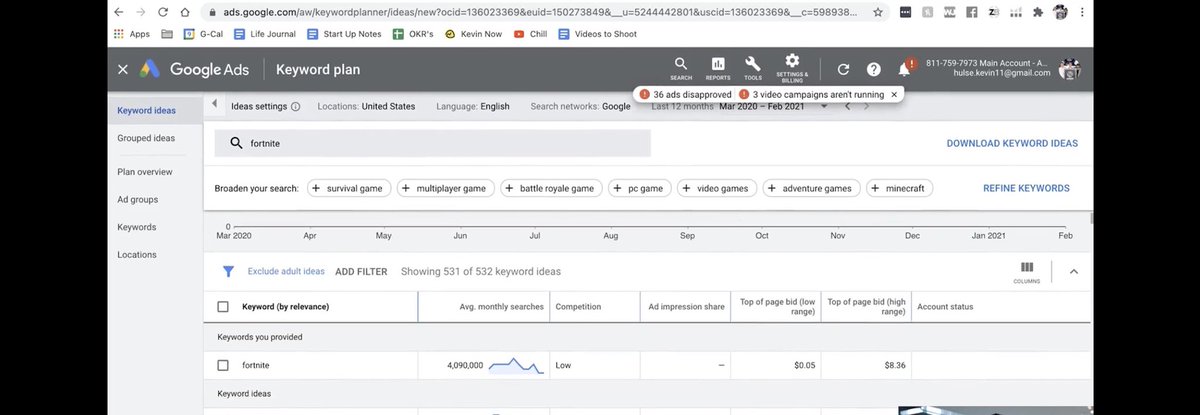The image size is (1200, 415).
Task: Open the Chrome Extensions puzzle icon
Action: click(1037, 13)
